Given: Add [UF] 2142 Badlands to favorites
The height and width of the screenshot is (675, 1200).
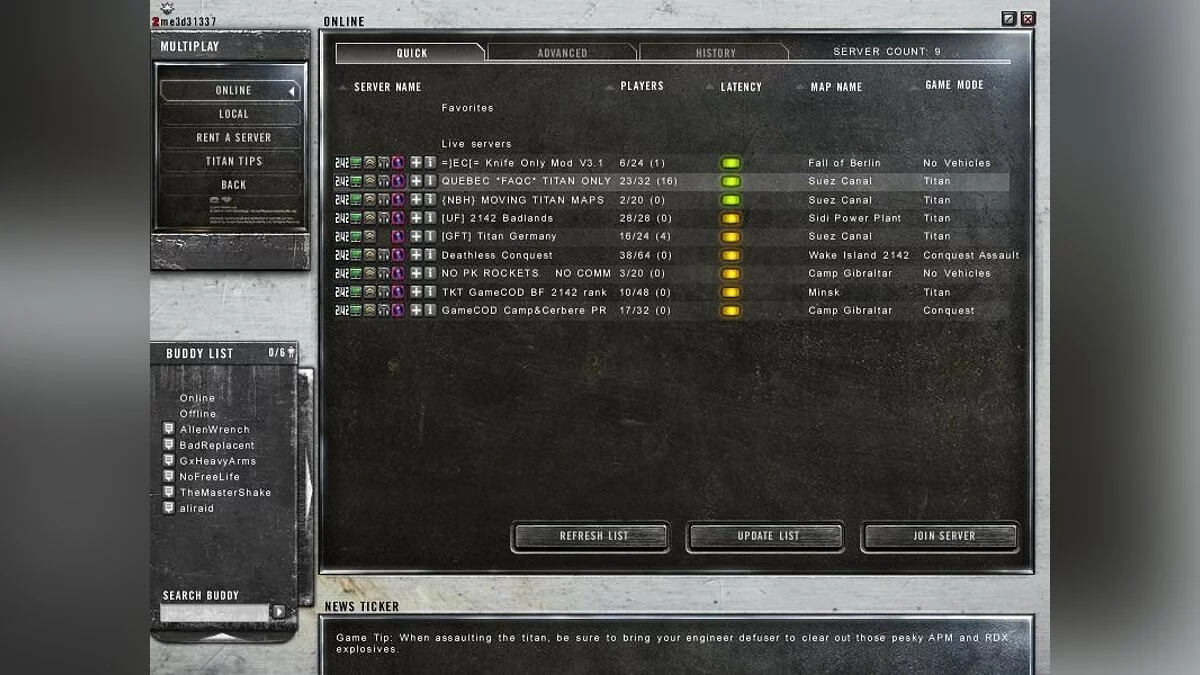Looking at the screenshot, I should 416,218.
